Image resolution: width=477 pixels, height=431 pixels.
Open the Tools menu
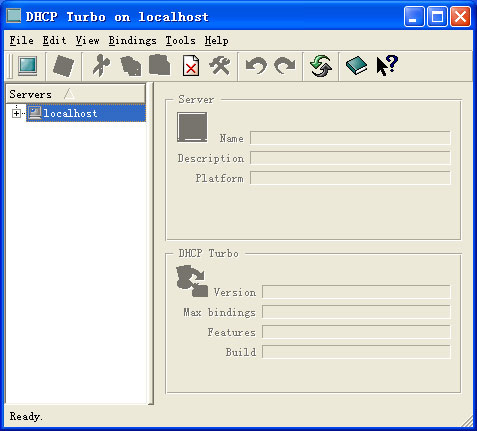click(180, 41)
